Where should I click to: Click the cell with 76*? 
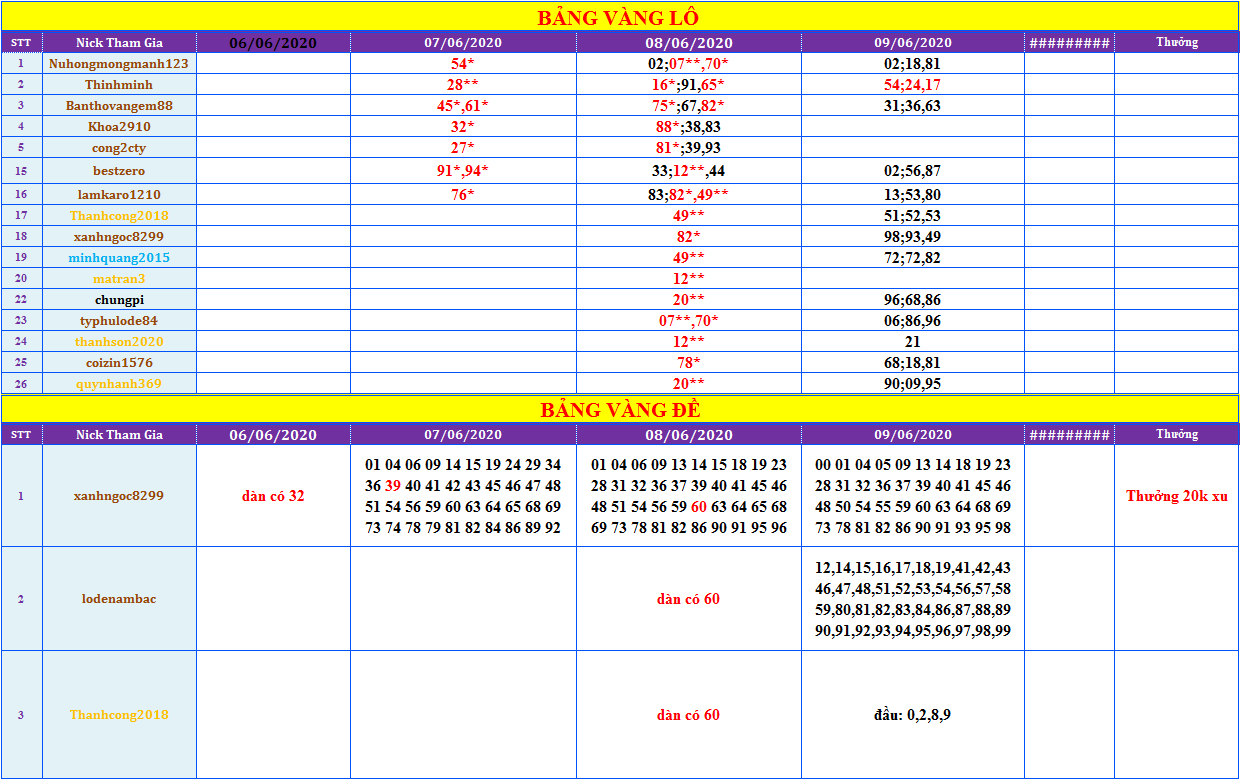point(463,194)
